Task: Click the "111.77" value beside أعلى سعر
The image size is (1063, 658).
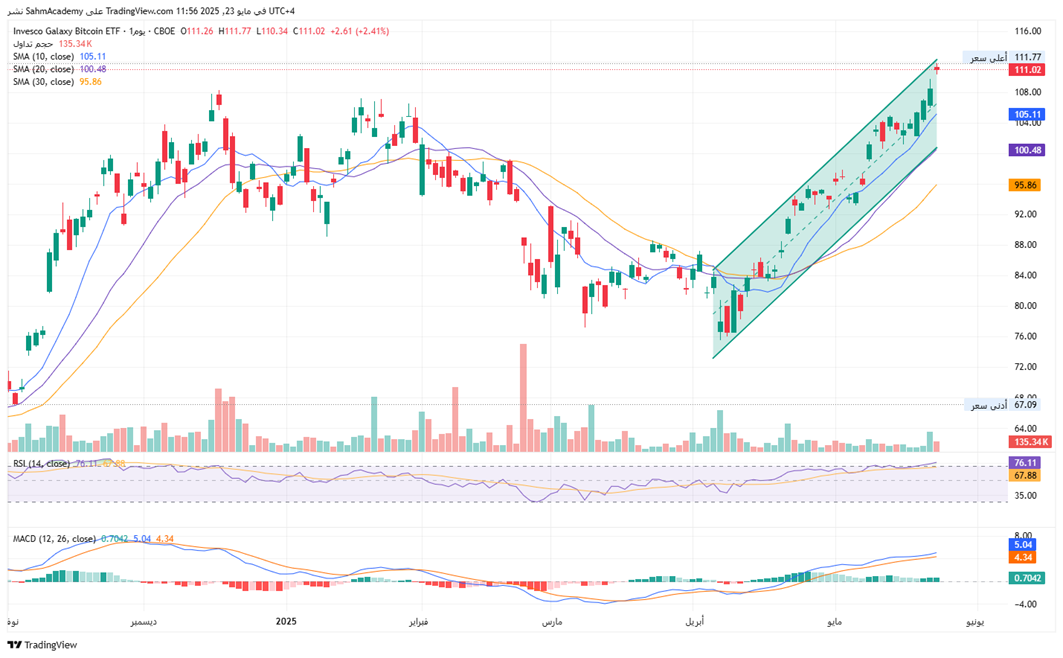Action: (x=1028, y=58)
